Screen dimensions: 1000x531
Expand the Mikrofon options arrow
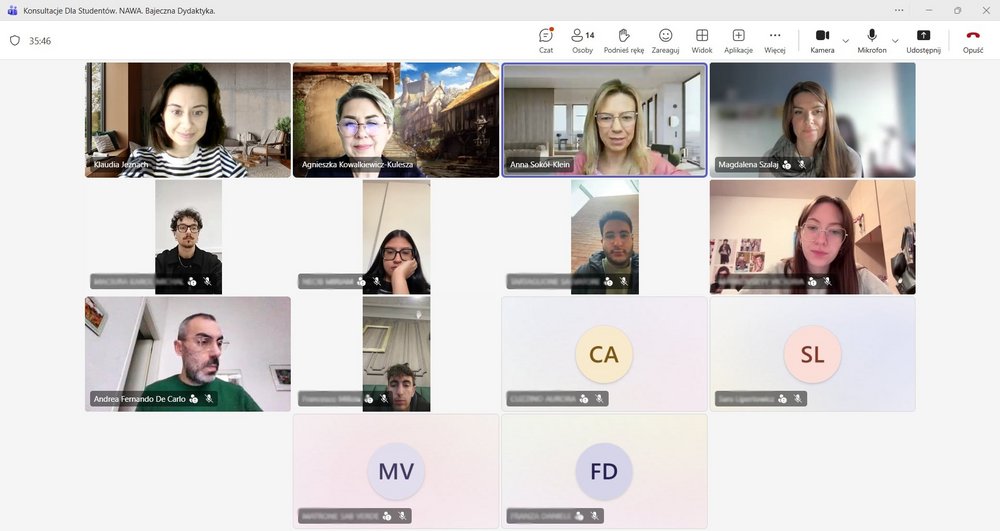[x=895, y=41]
